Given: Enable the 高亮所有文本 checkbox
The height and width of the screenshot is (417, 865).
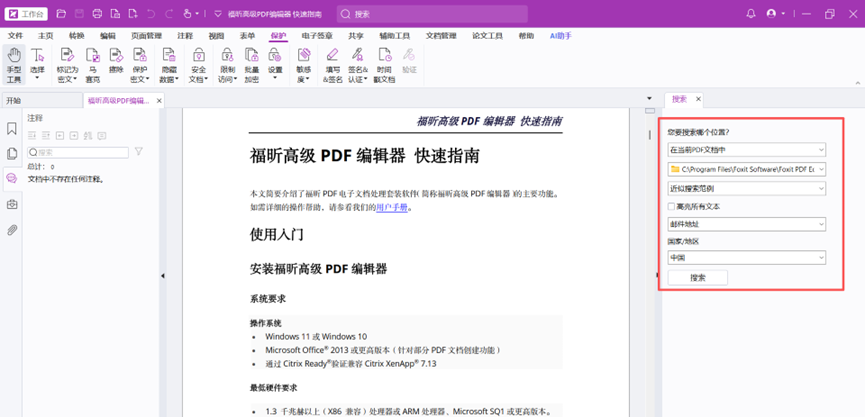Looking at the screenshot, I should point(672,206).
